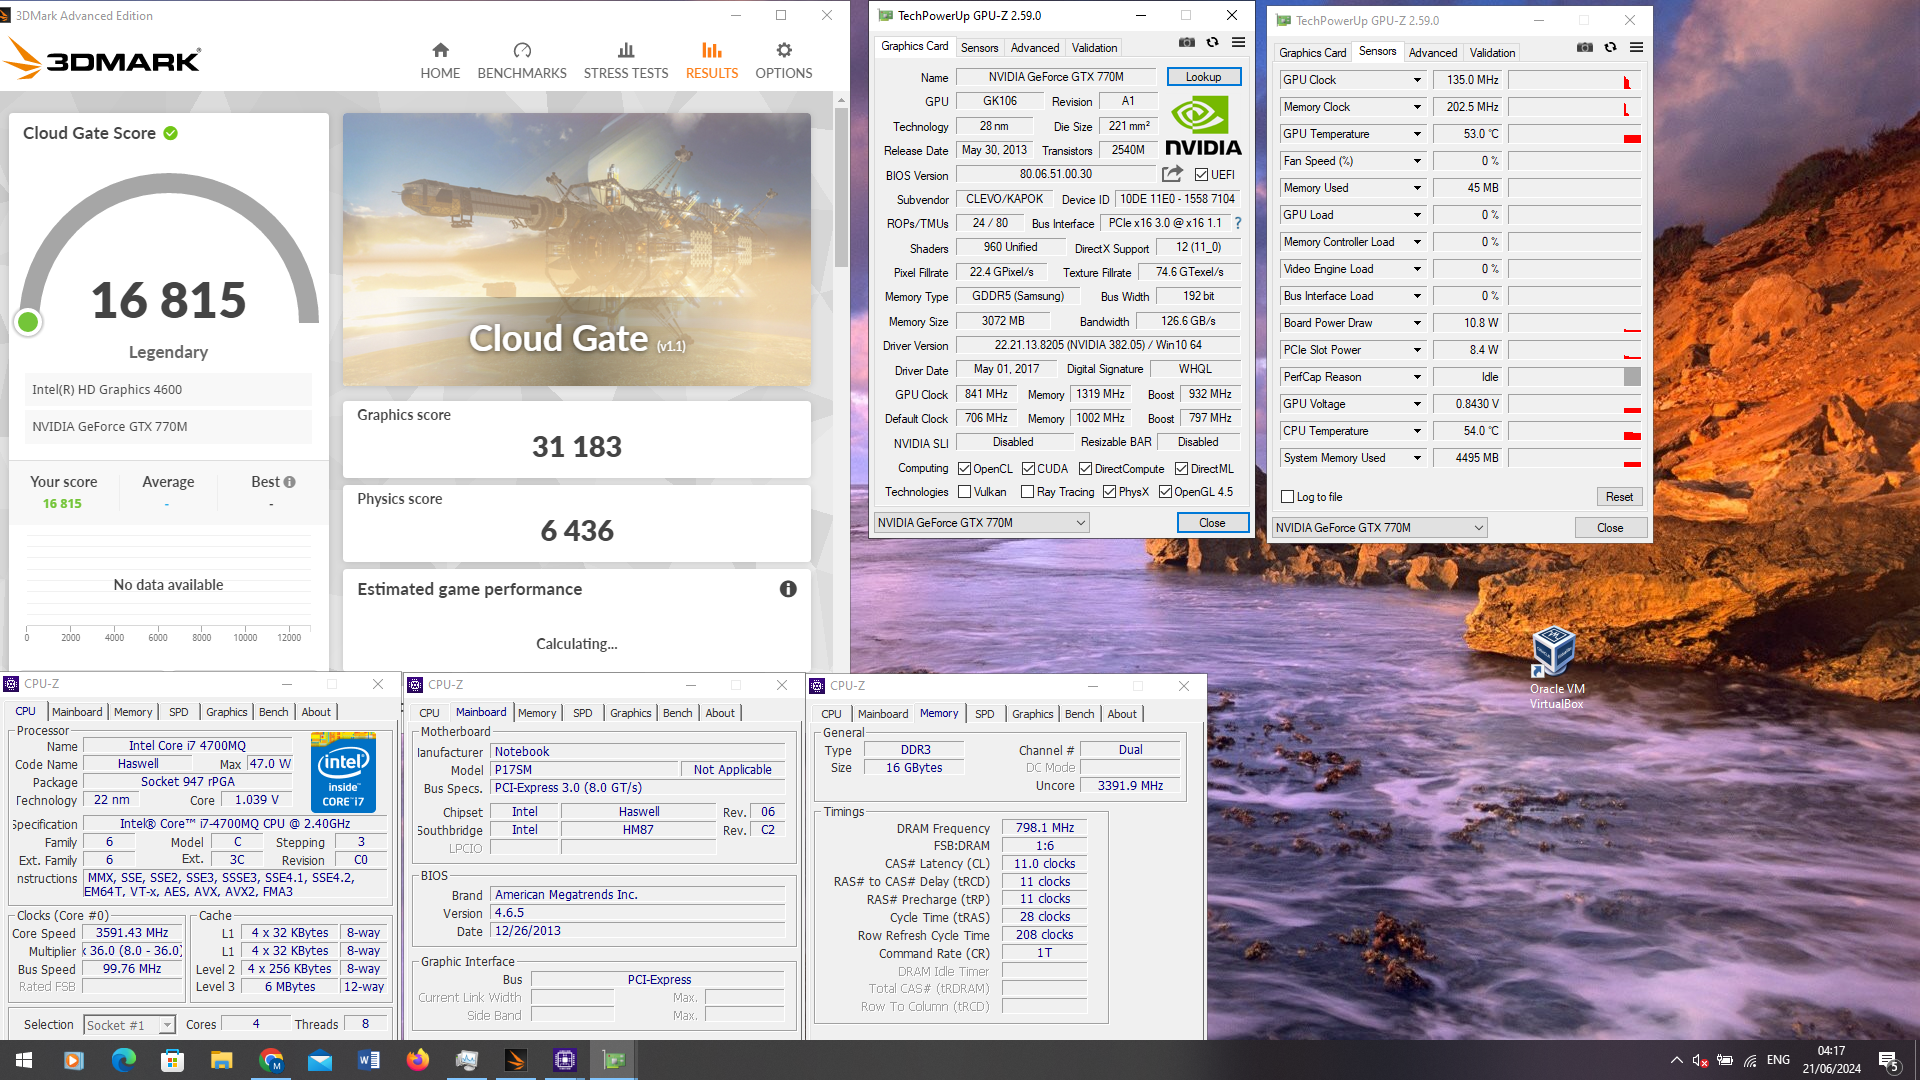Click the info icon for Estimated game performance
This screenshot has width=1920, height=1080.
click(788, 589)
